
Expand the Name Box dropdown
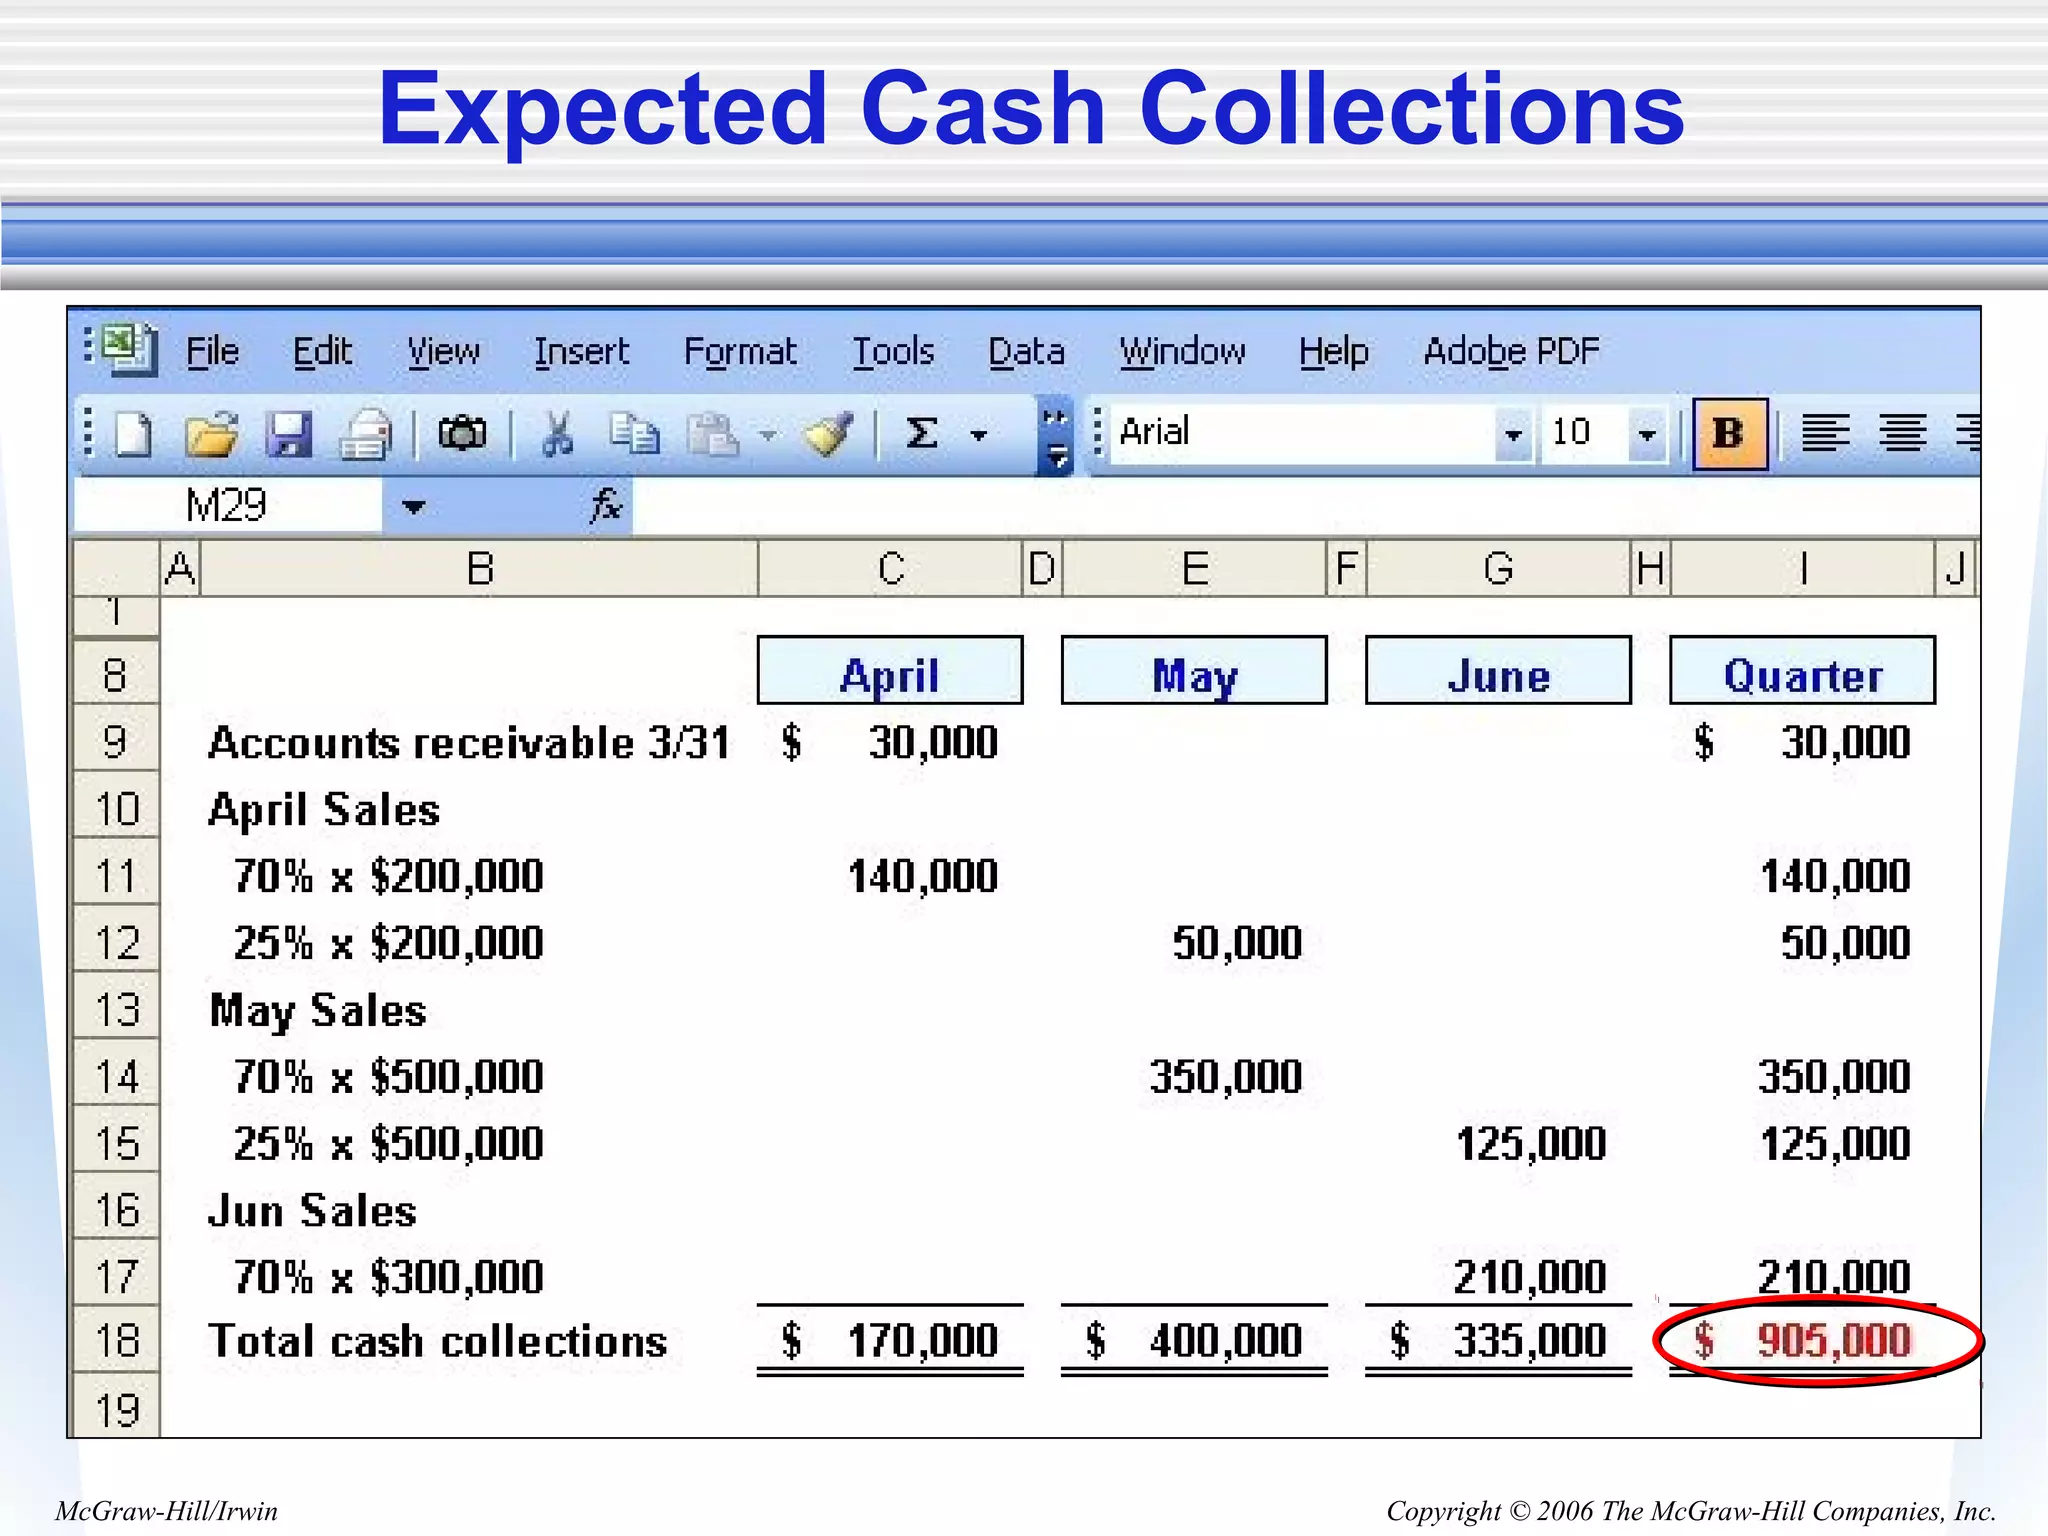click(x=413, y=507)
